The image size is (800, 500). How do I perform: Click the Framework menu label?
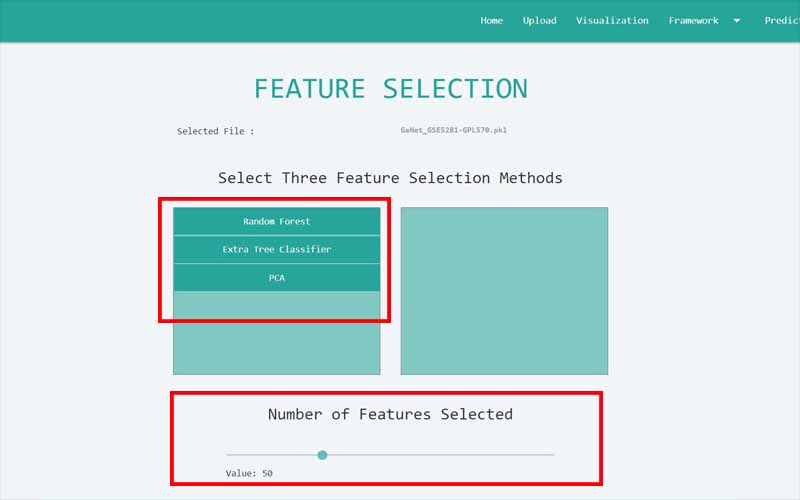pyautogui.click(x=693, y=20)
